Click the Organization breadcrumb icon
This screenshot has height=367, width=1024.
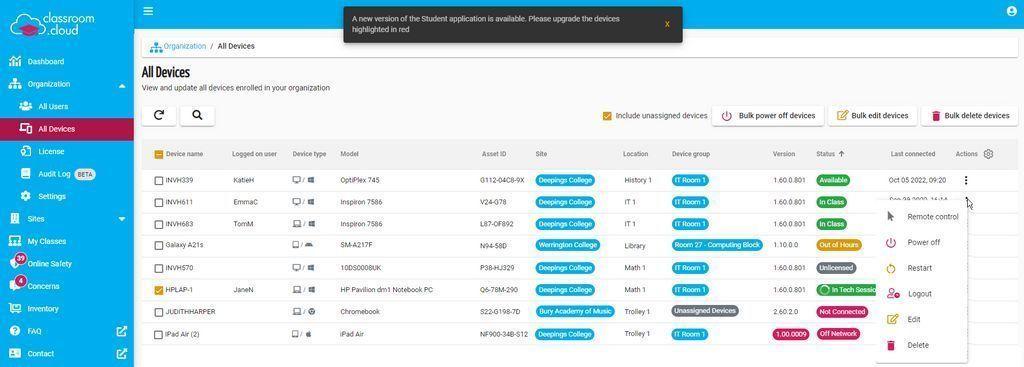[x=155, y=47]
